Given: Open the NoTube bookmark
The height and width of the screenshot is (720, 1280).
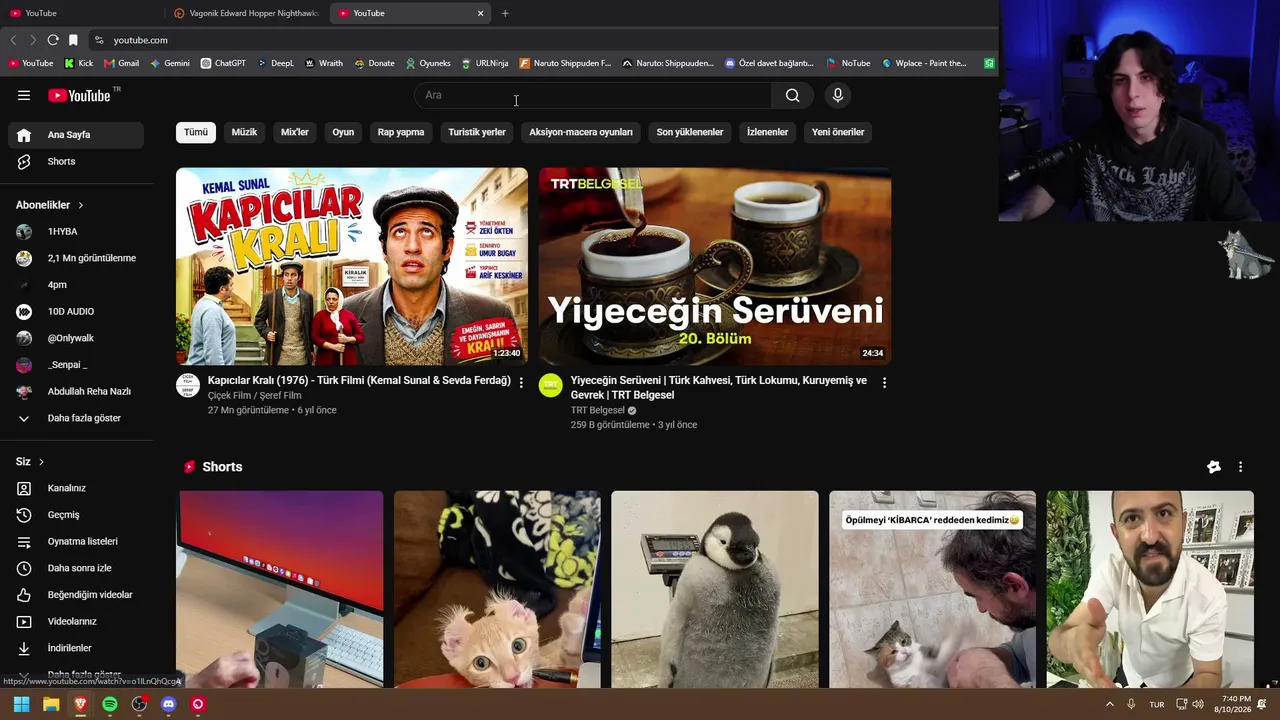Looking at the screenshot, I should [848, 63].
